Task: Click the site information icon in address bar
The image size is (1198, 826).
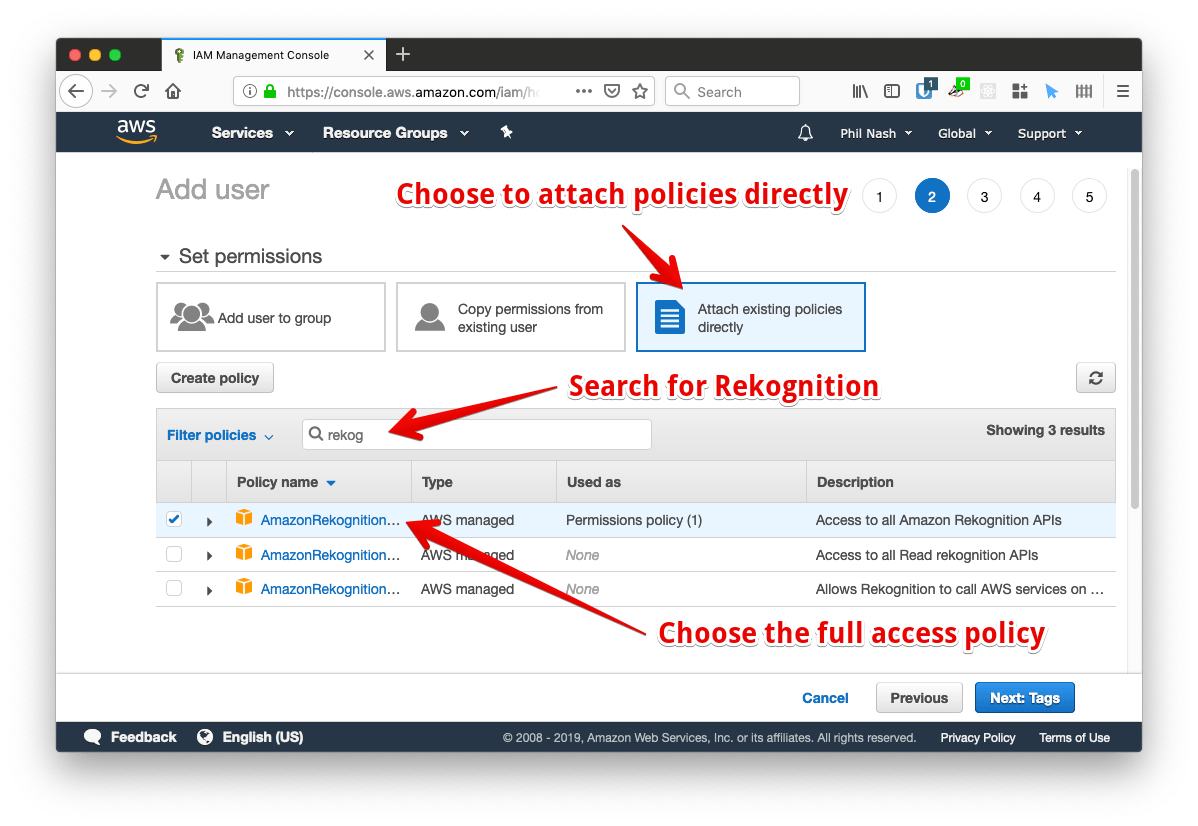Action: click(x=249, y=92)
